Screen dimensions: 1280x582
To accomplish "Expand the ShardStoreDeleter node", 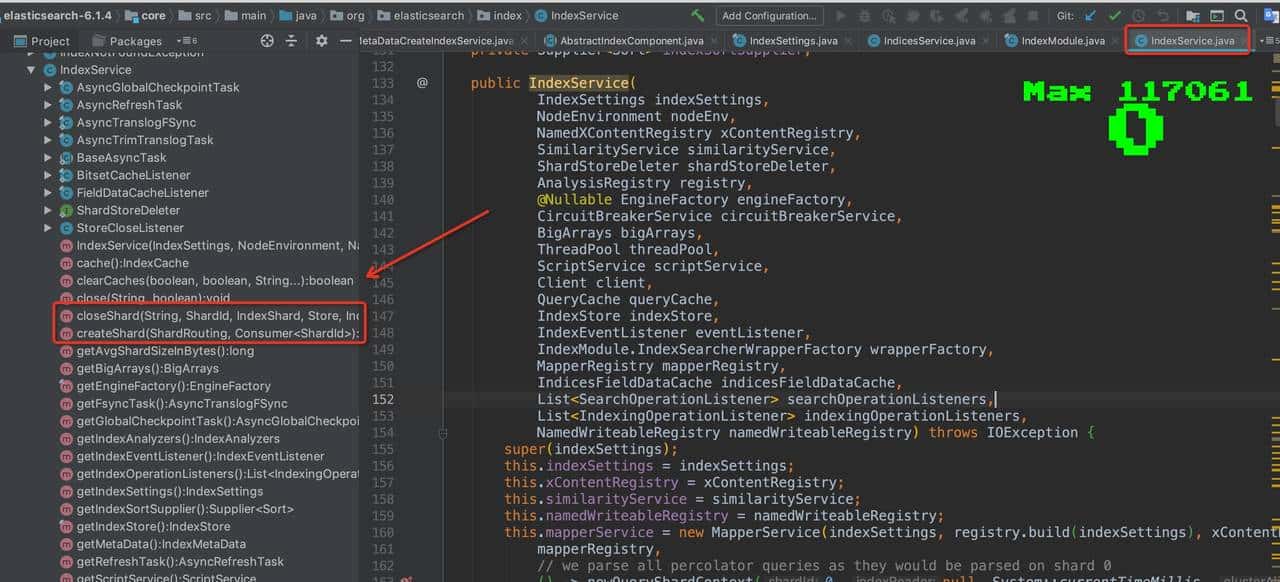I will pos(47,210).
